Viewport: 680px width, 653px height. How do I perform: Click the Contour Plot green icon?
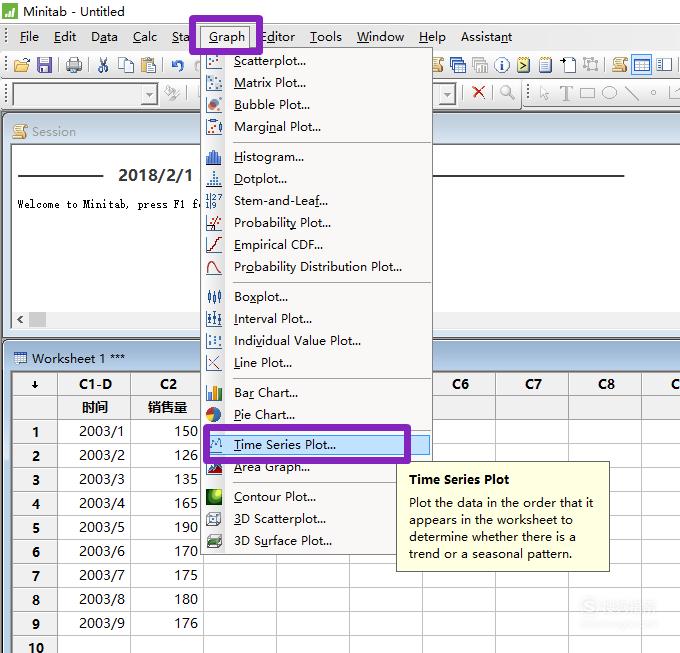(214, 496)
